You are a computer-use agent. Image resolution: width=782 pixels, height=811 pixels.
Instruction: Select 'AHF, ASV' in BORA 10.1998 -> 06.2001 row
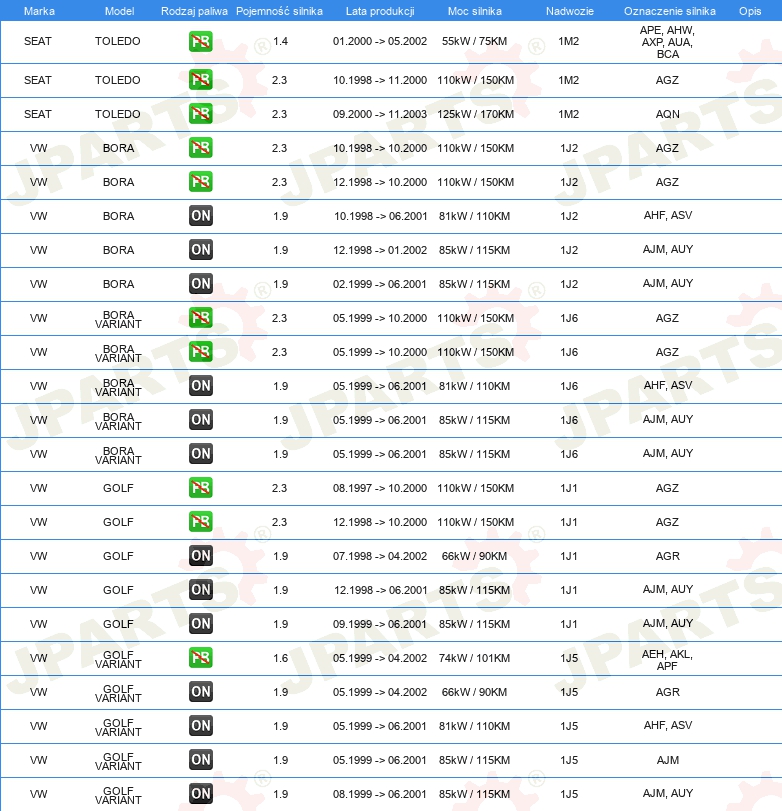668,215
